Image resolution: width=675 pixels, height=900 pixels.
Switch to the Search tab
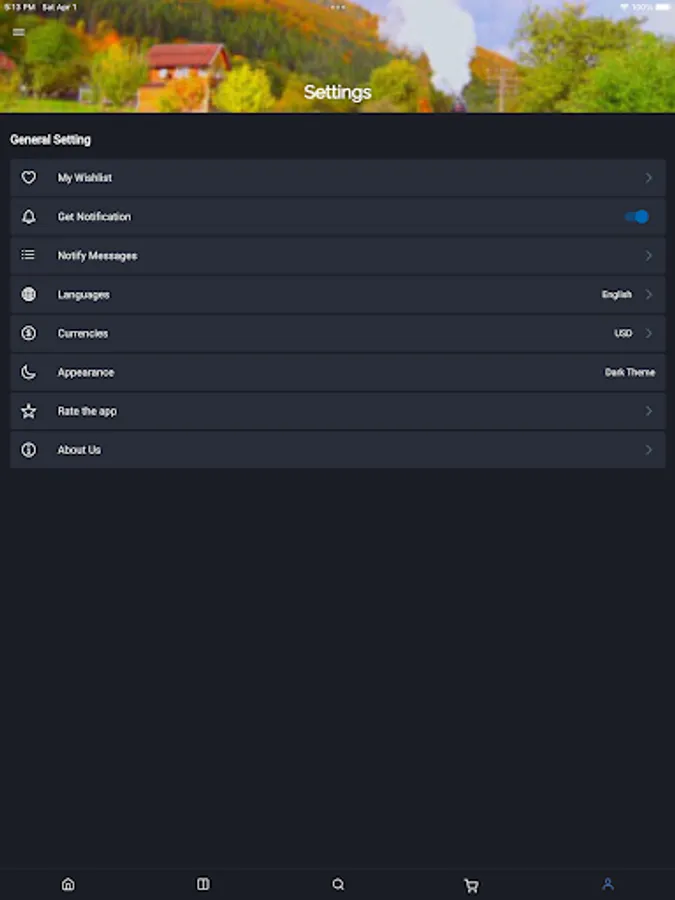pyautogui.click(x=338, y=884)
